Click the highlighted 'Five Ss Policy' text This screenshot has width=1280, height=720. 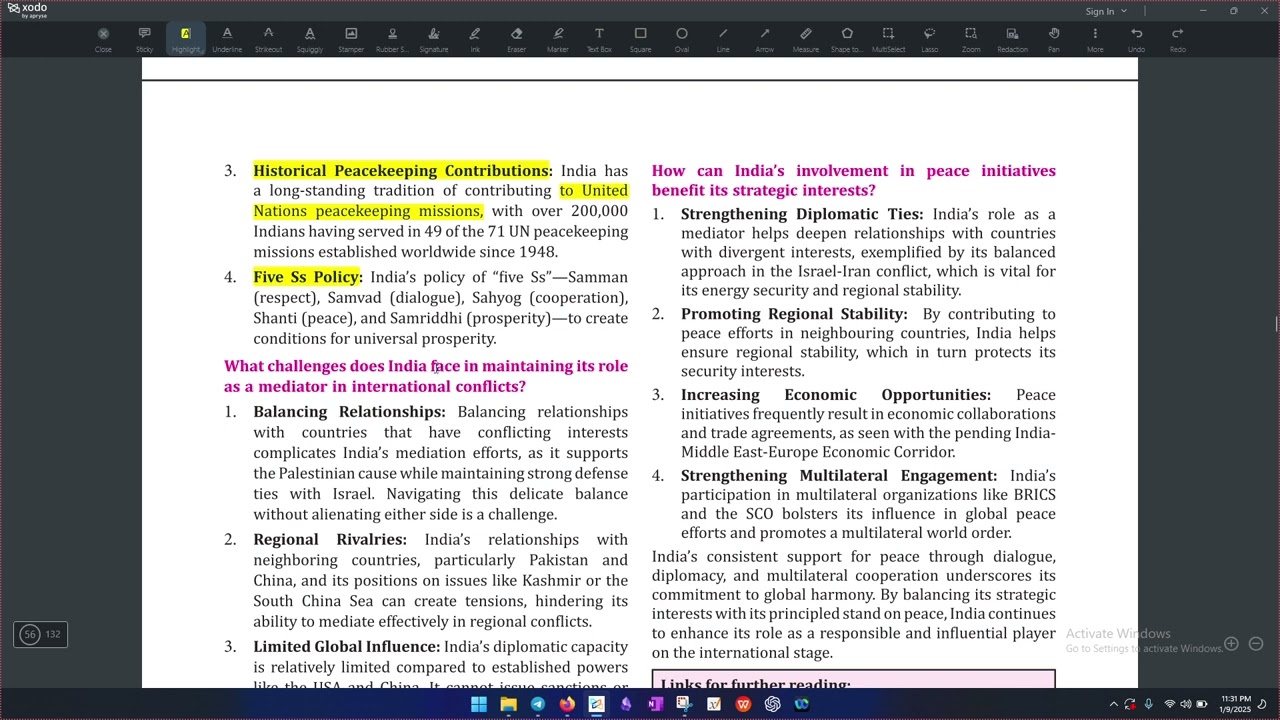[x=307, y=277]
